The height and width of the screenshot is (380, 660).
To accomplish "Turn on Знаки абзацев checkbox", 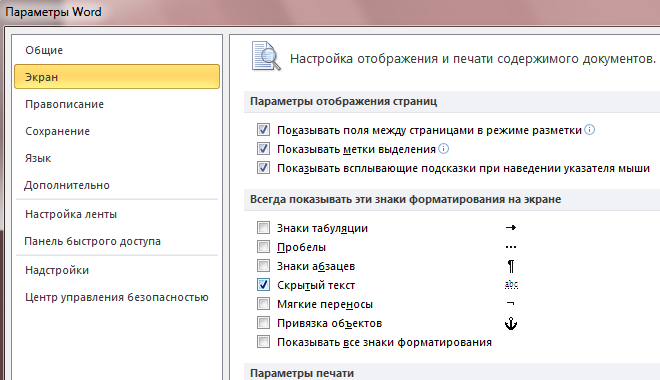I will 263,266.
